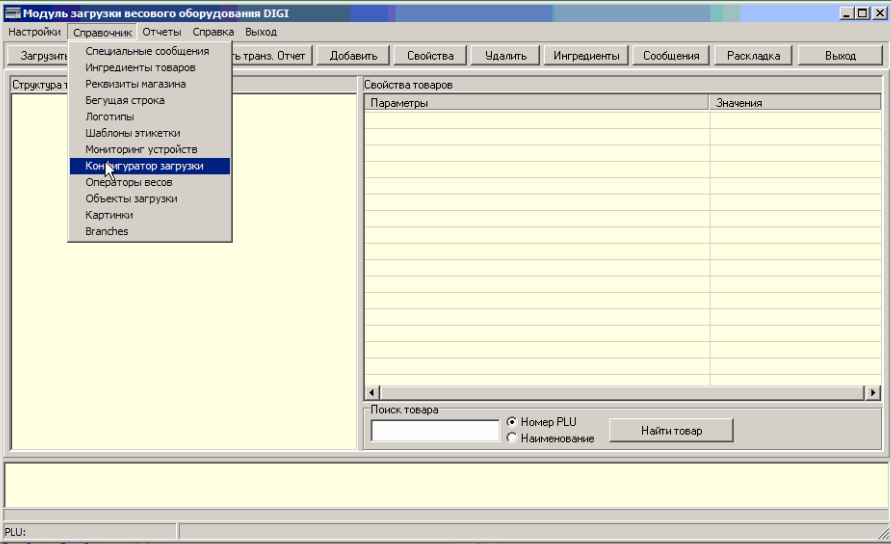Click the left scroll arrow of properties table
Screen dimensions: 891x544
pos(373,392)
